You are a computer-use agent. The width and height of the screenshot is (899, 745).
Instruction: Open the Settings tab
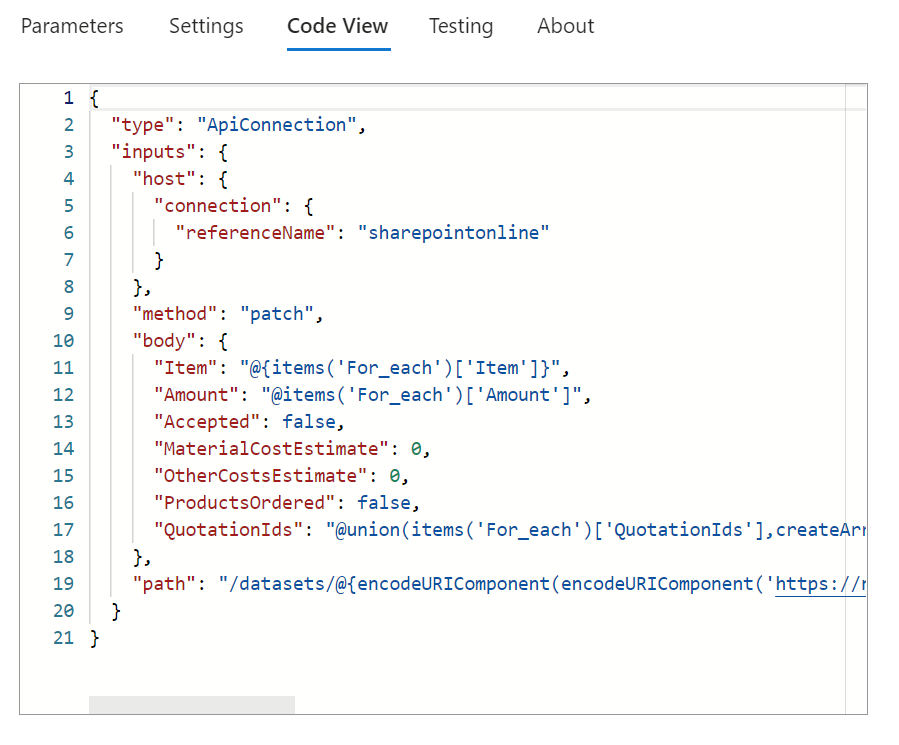tap(206, 26)
